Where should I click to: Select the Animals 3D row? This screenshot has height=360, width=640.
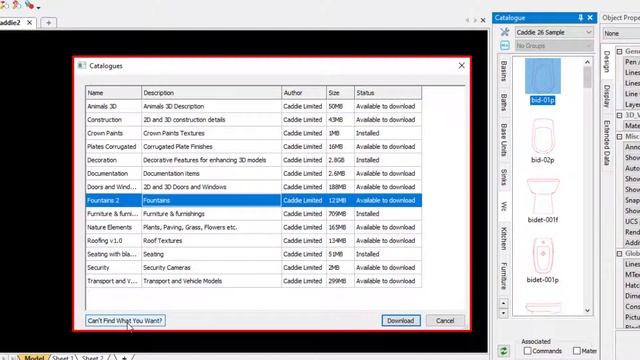[x=253, y=106]
